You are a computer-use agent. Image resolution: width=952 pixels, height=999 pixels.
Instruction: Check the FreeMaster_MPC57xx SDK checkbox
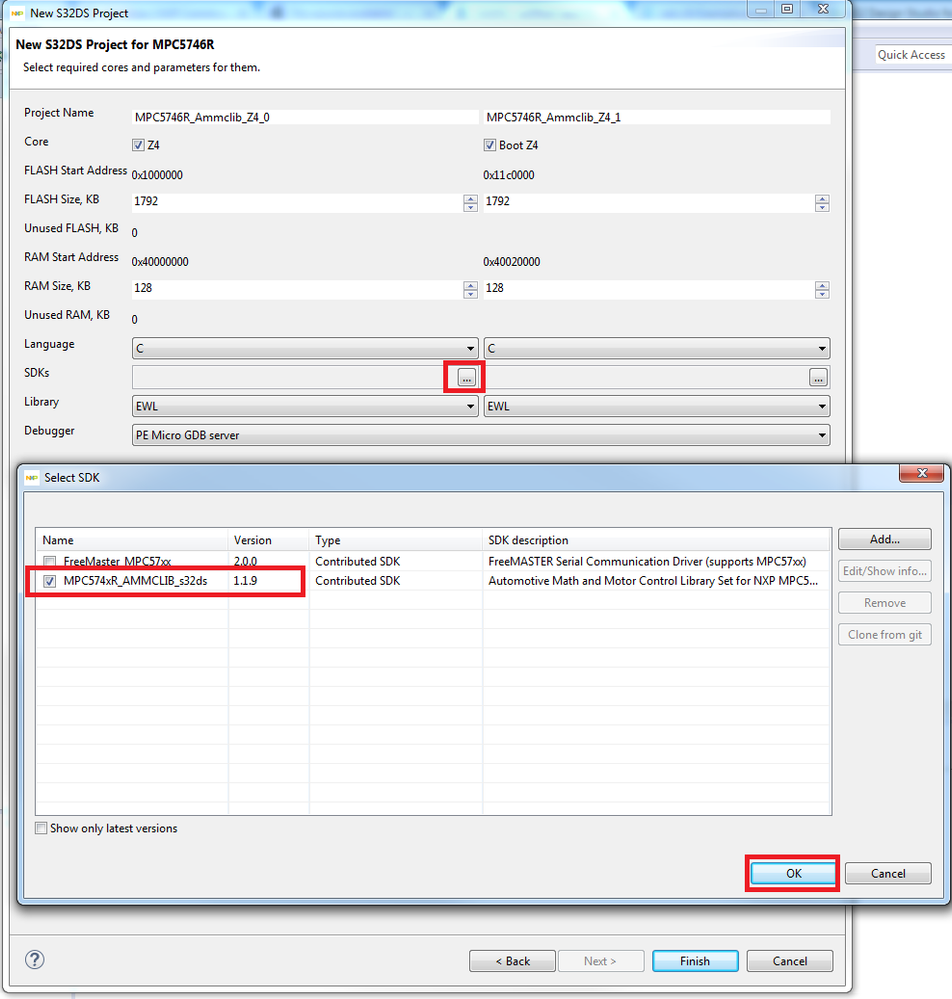tap(49, 561)
